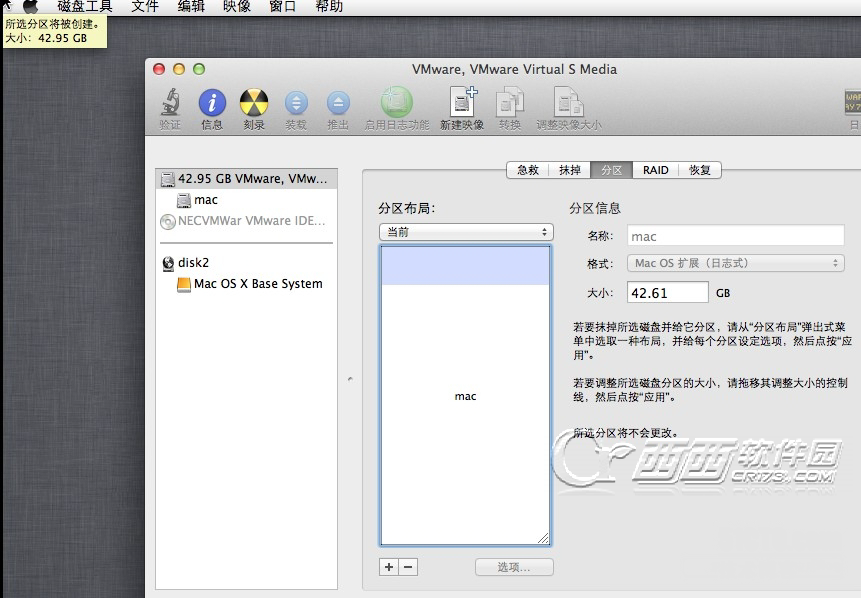Minimize the window with yellow button
Image resolution: width=861 pixels, height=598 pixels.
pos(179,69)
